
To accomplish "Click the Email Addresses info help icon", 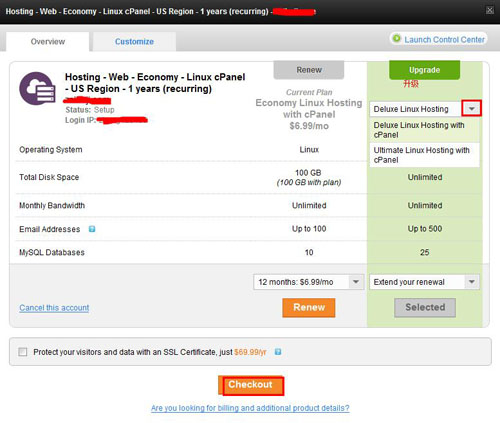I will click(x=92, y=229).
